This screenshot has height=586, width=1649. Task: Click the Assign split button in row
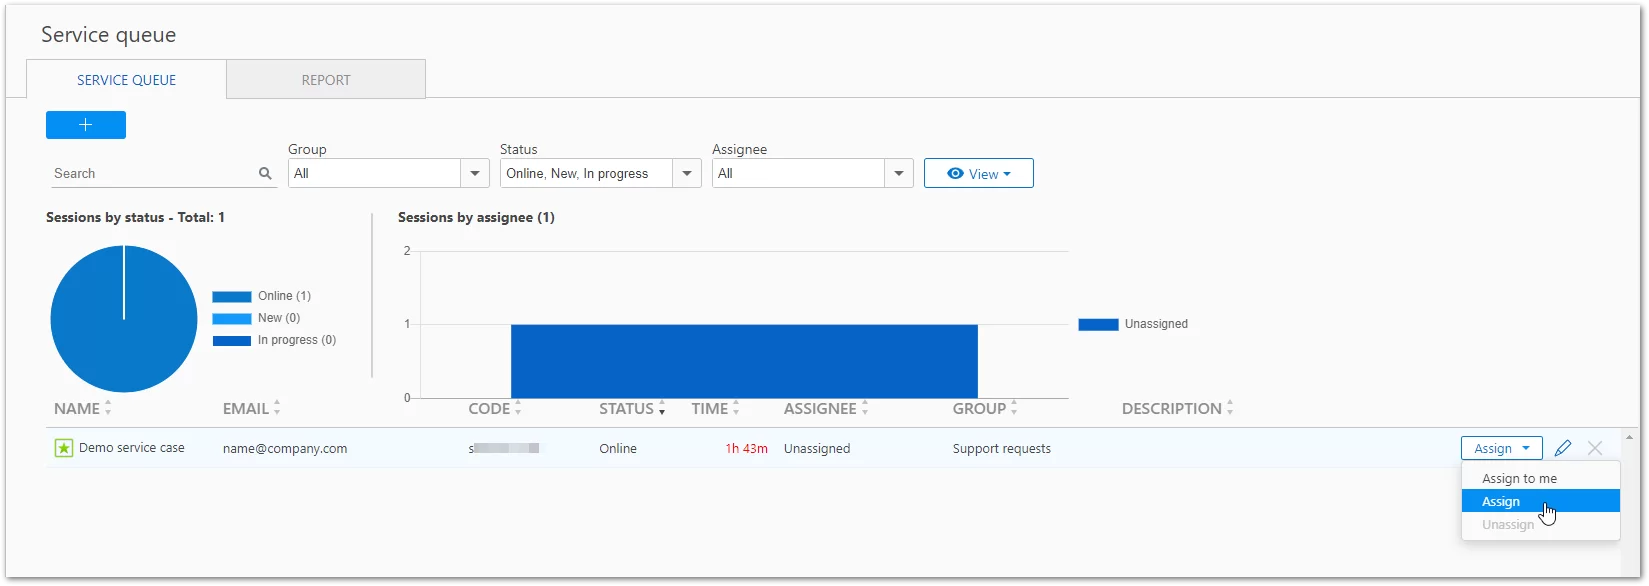tap(1501, 448)
